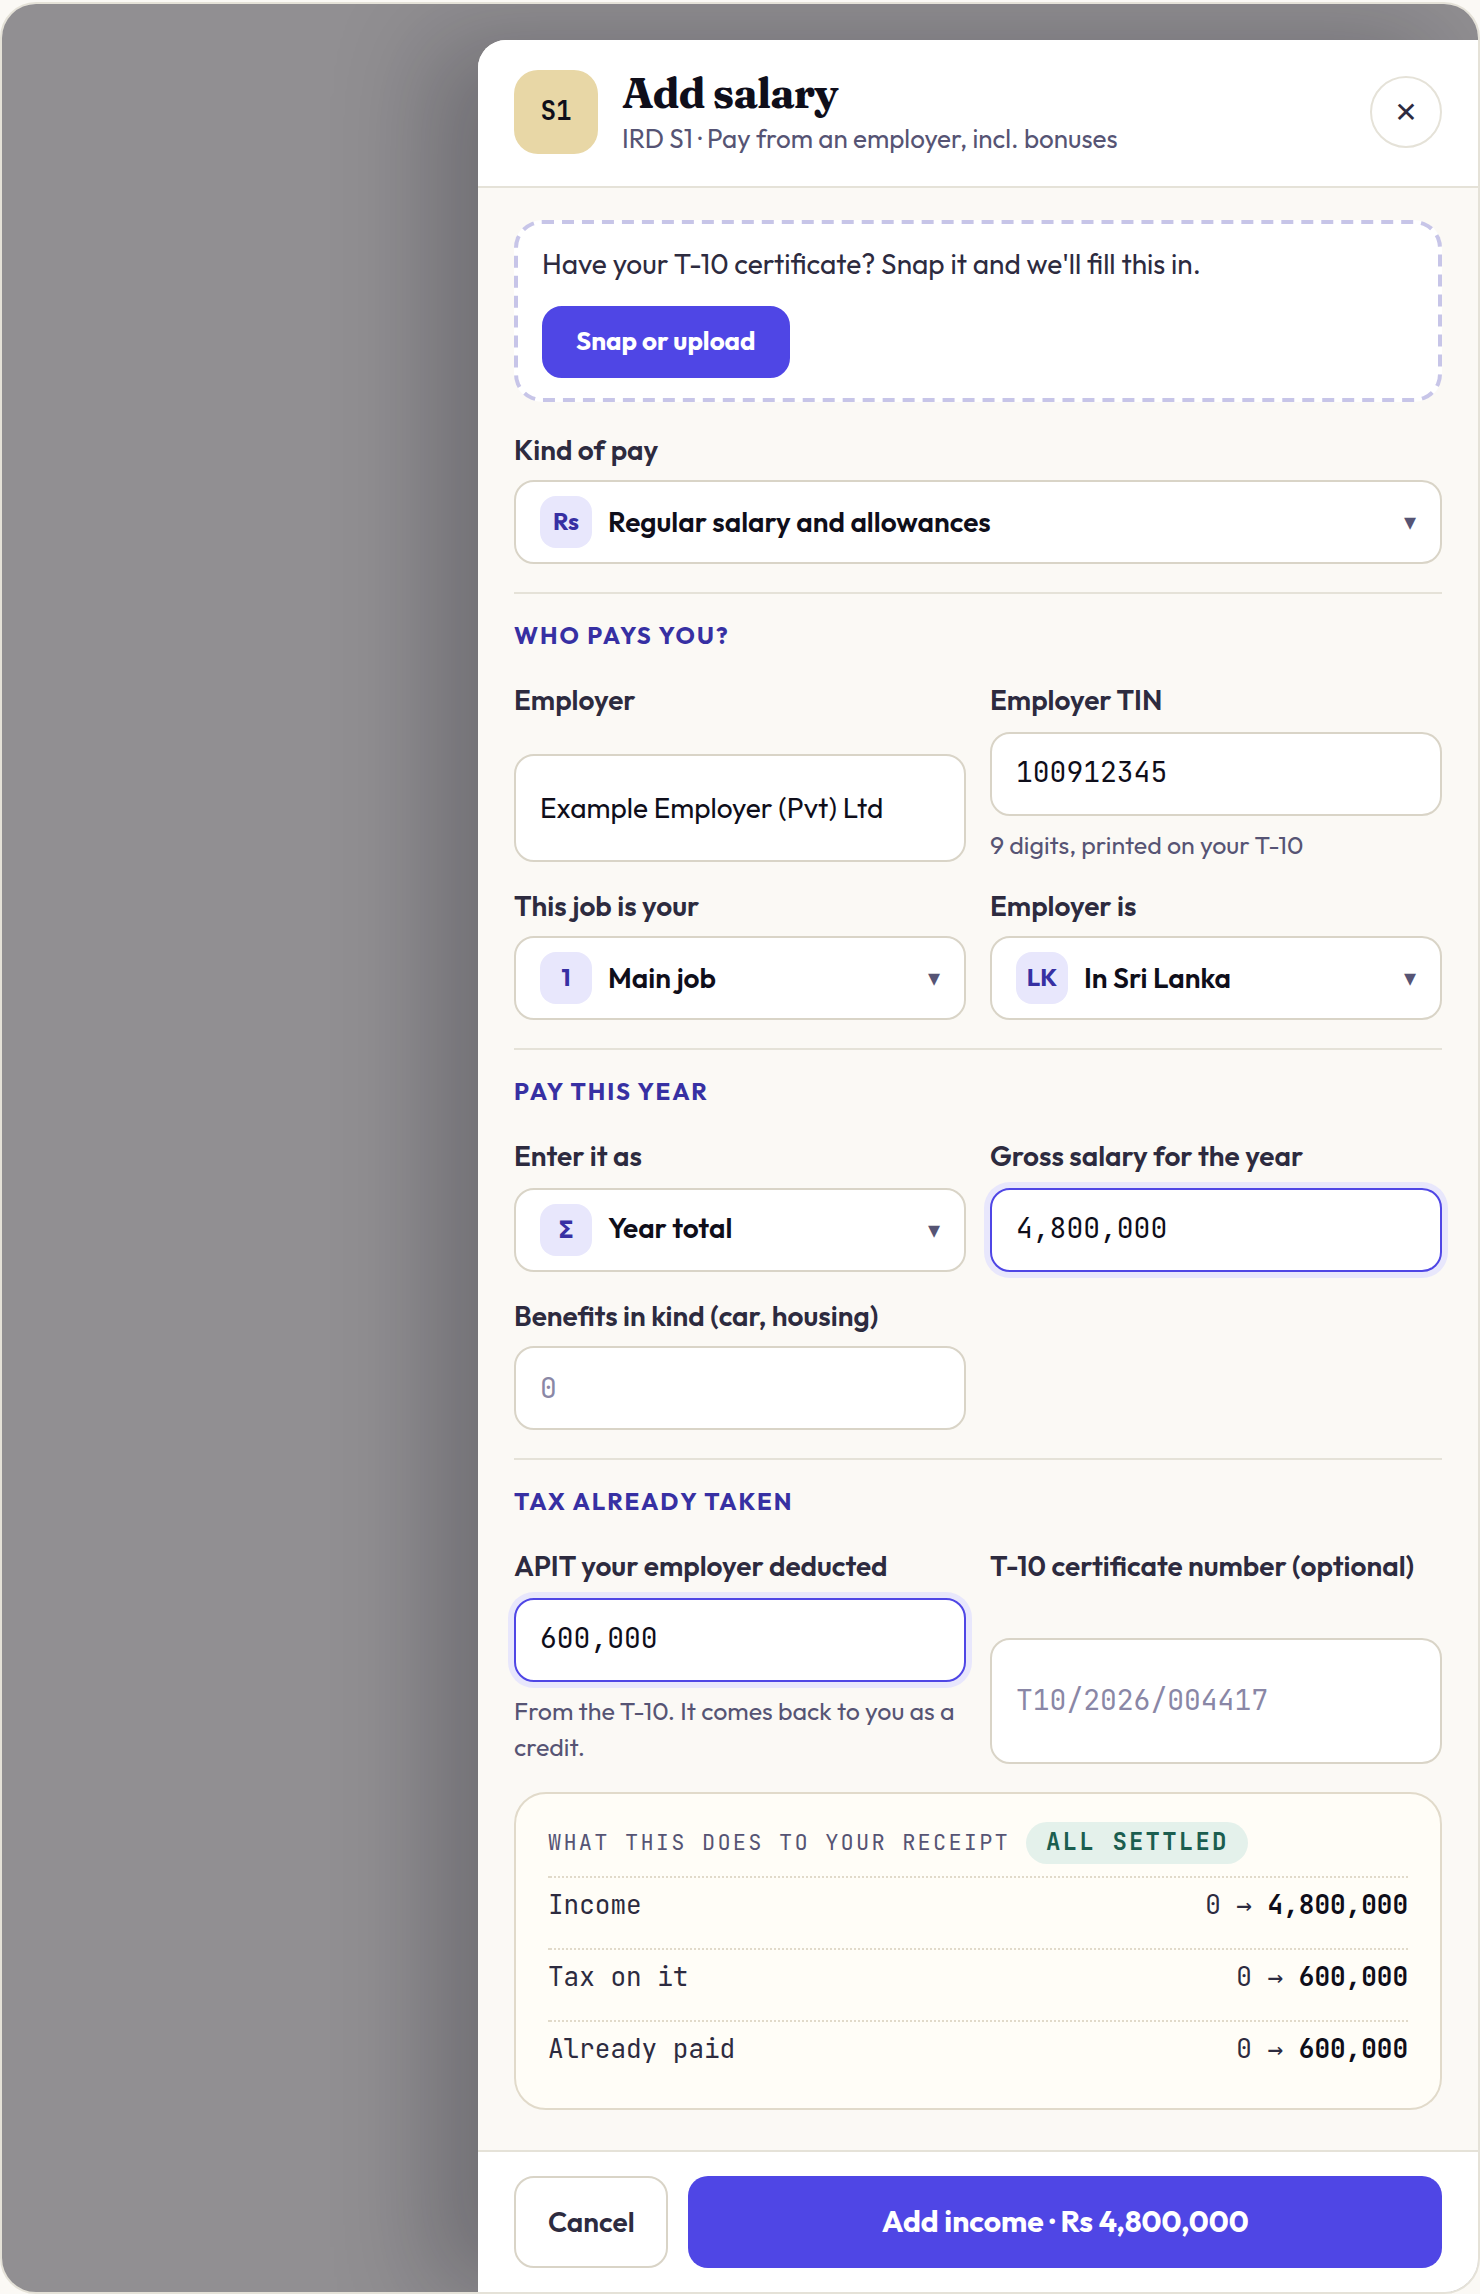Focus the Employer name field

pos(740,808)
